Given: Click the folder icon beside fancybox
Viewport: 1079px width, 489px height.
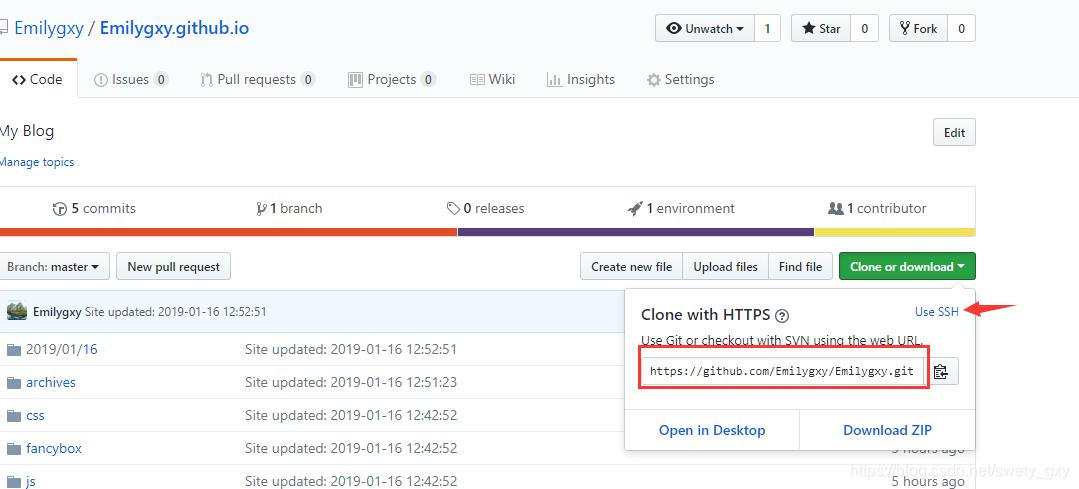Looking at the screenshot, I should (14, 448).
